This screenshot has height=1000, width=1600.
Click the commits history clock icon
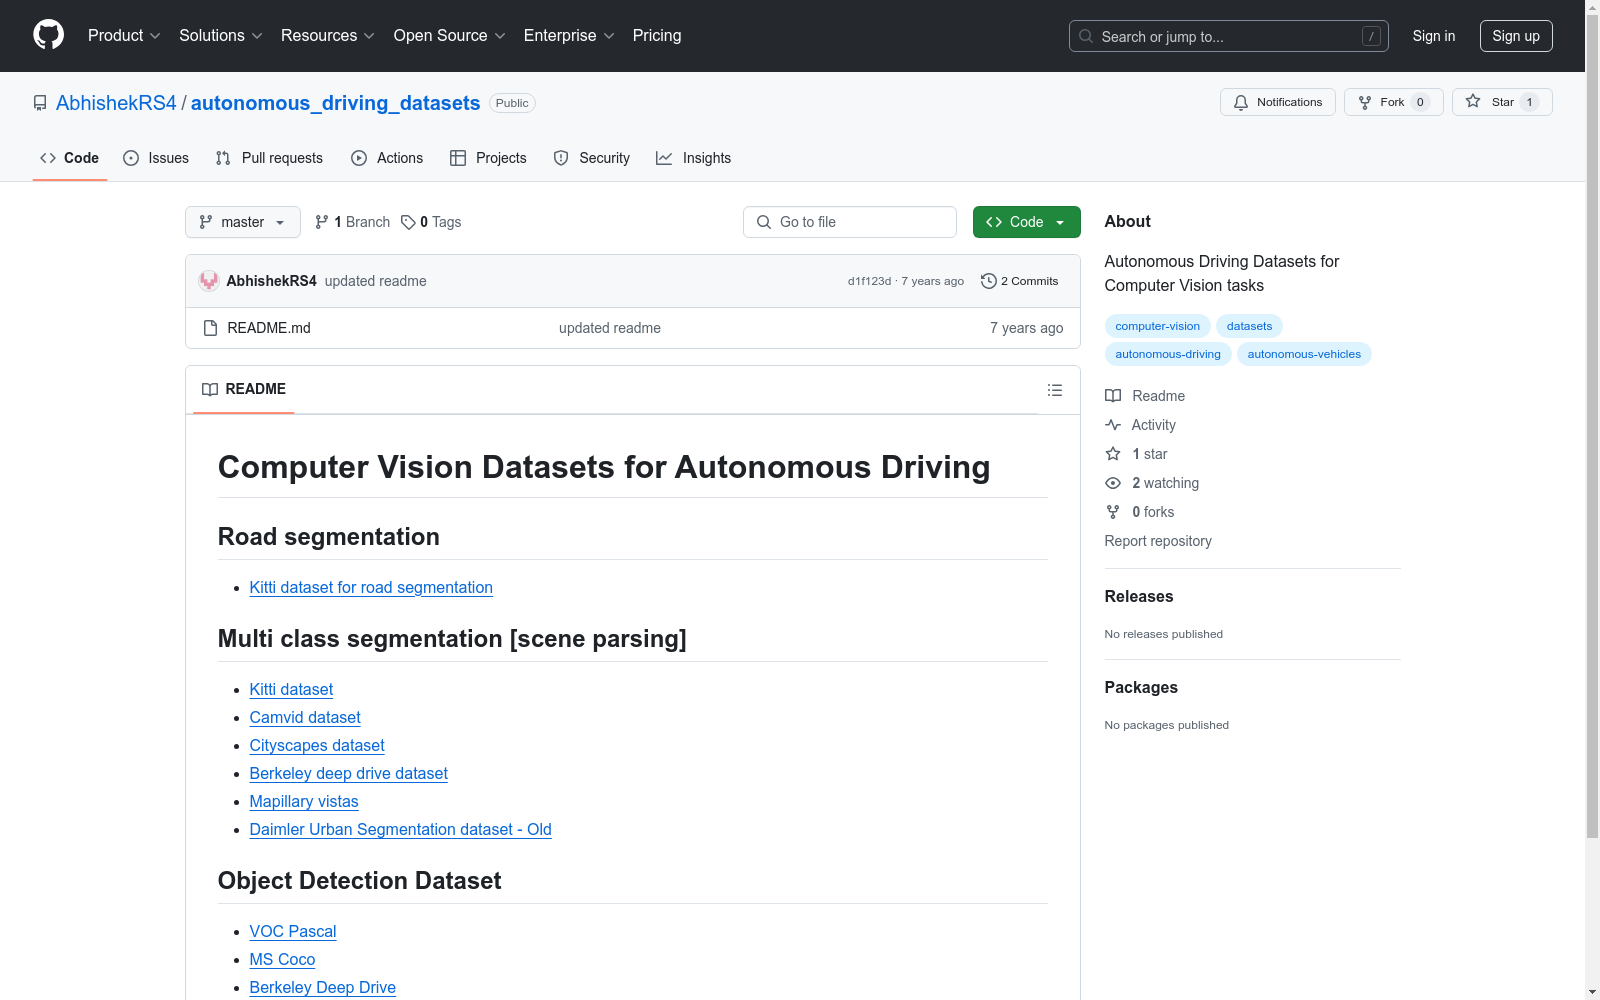(x=989, y=281)
